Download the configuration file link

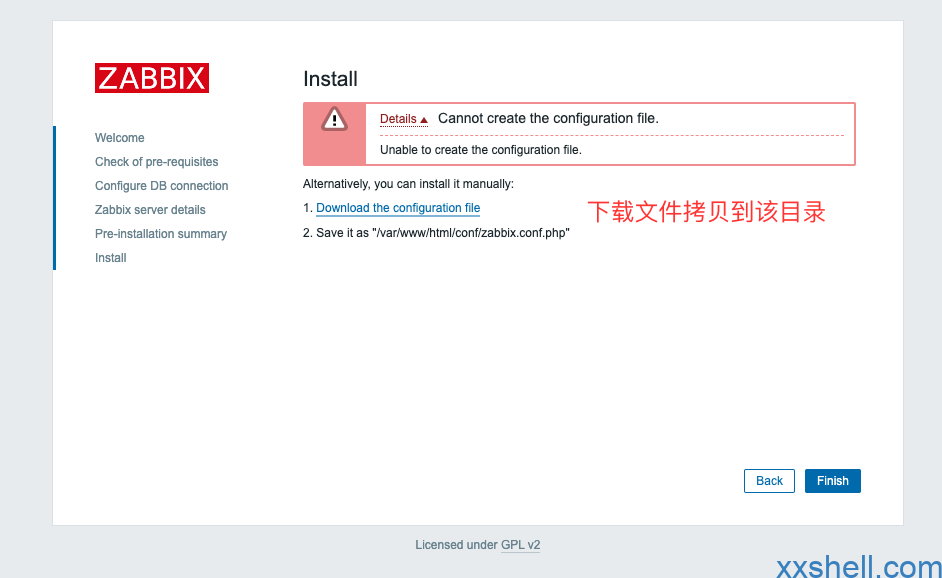coord(398,208)
